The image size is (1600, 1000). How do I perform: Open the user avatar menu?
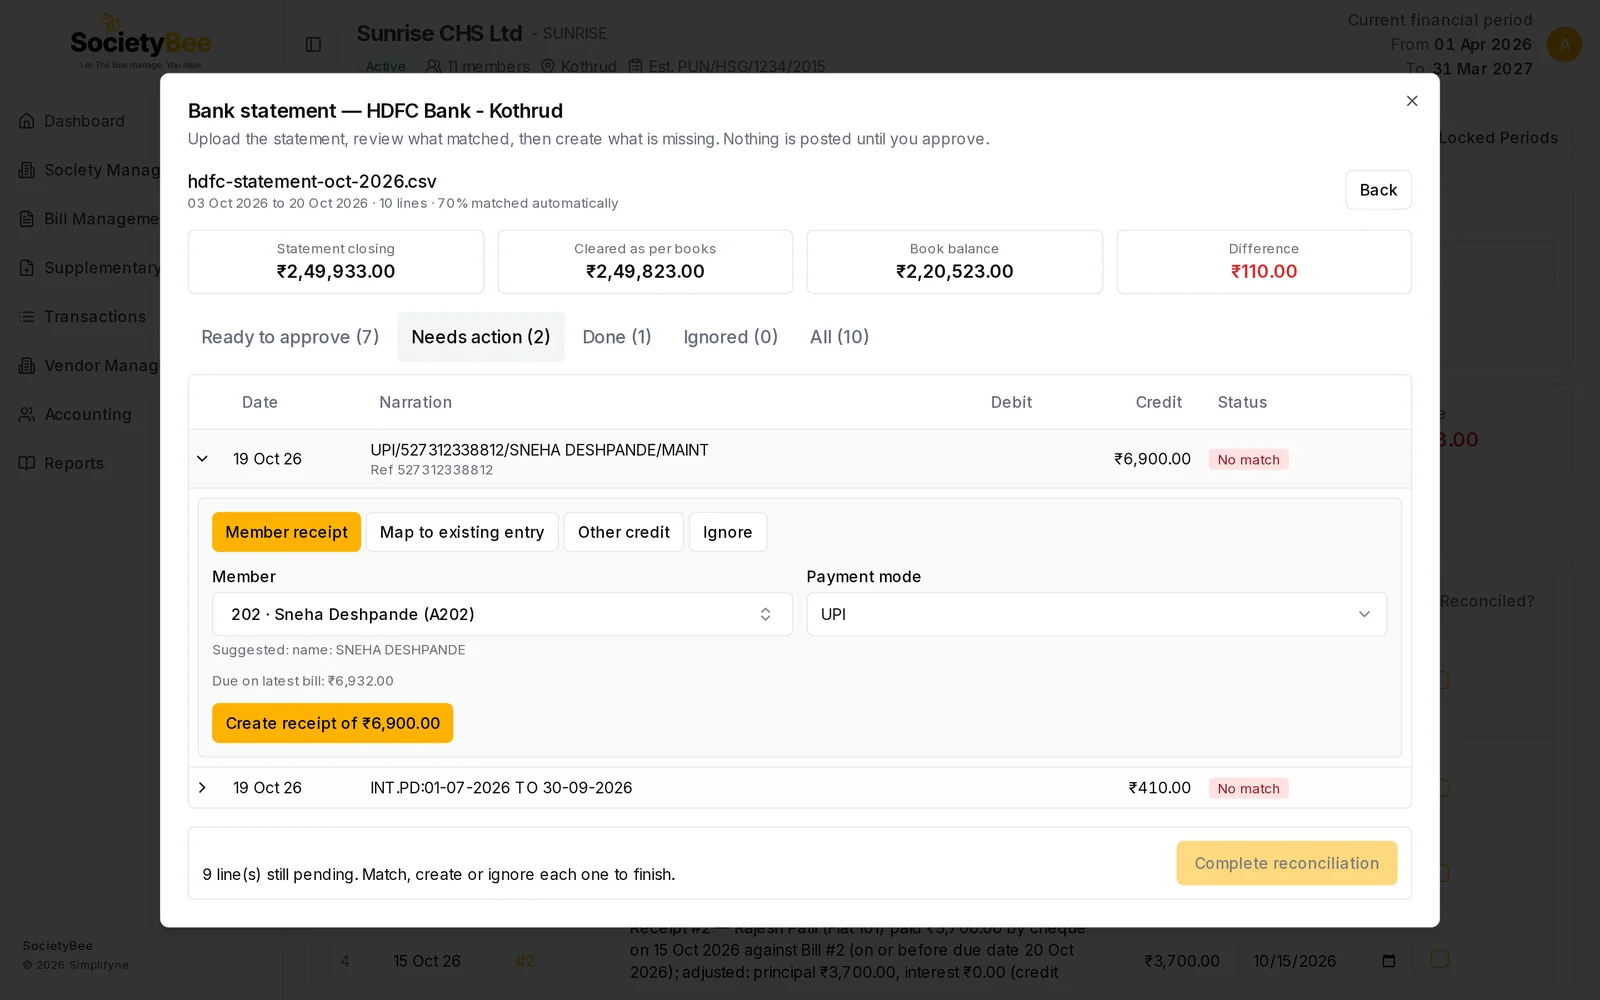[1564, 44]
